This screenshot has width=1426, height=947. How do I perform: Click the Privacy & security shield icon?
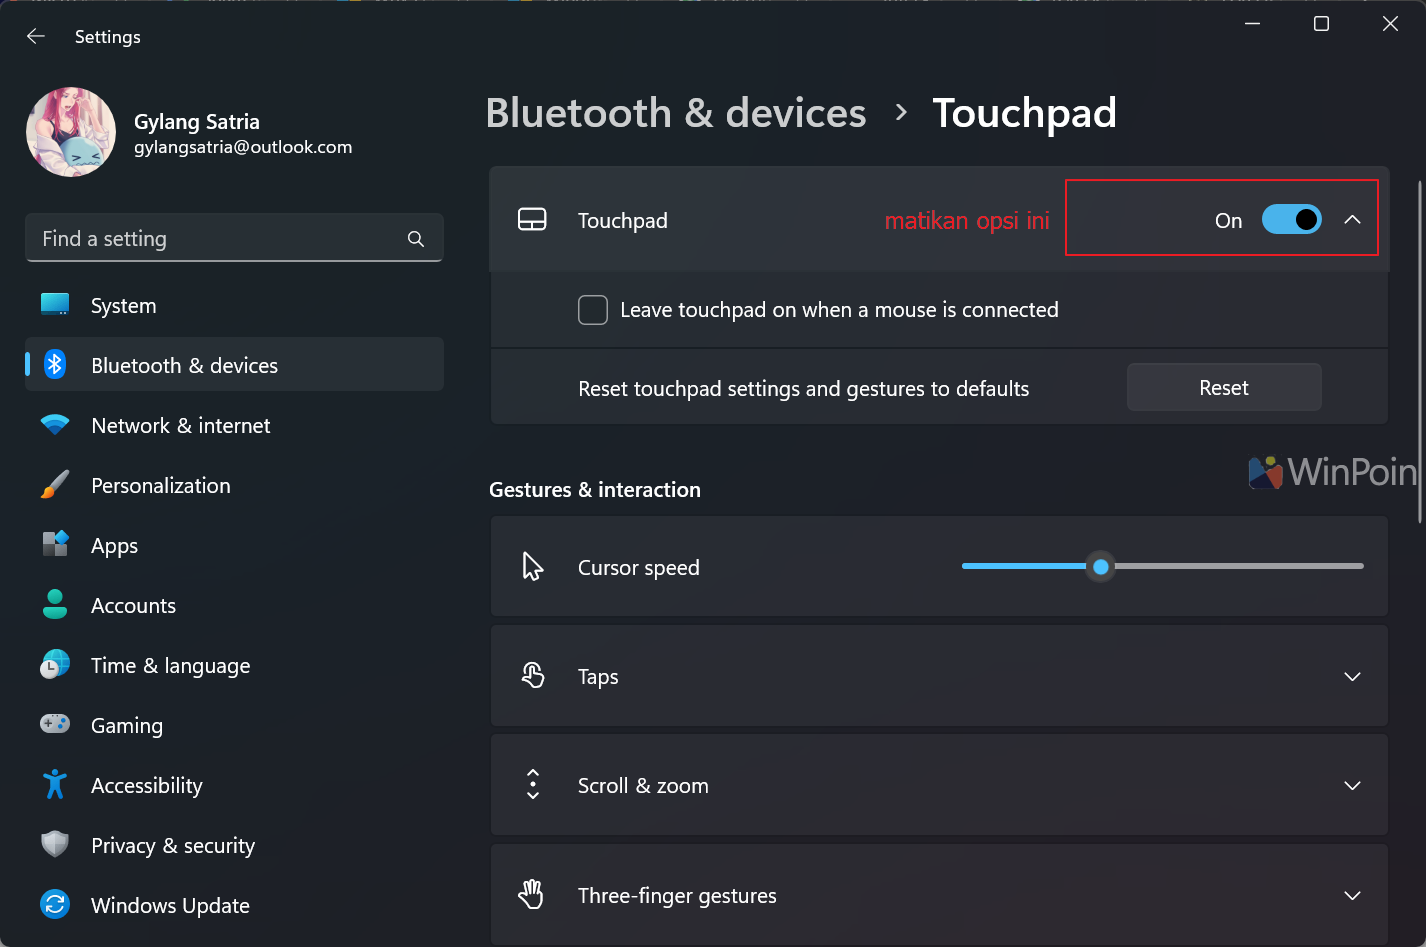55,845
